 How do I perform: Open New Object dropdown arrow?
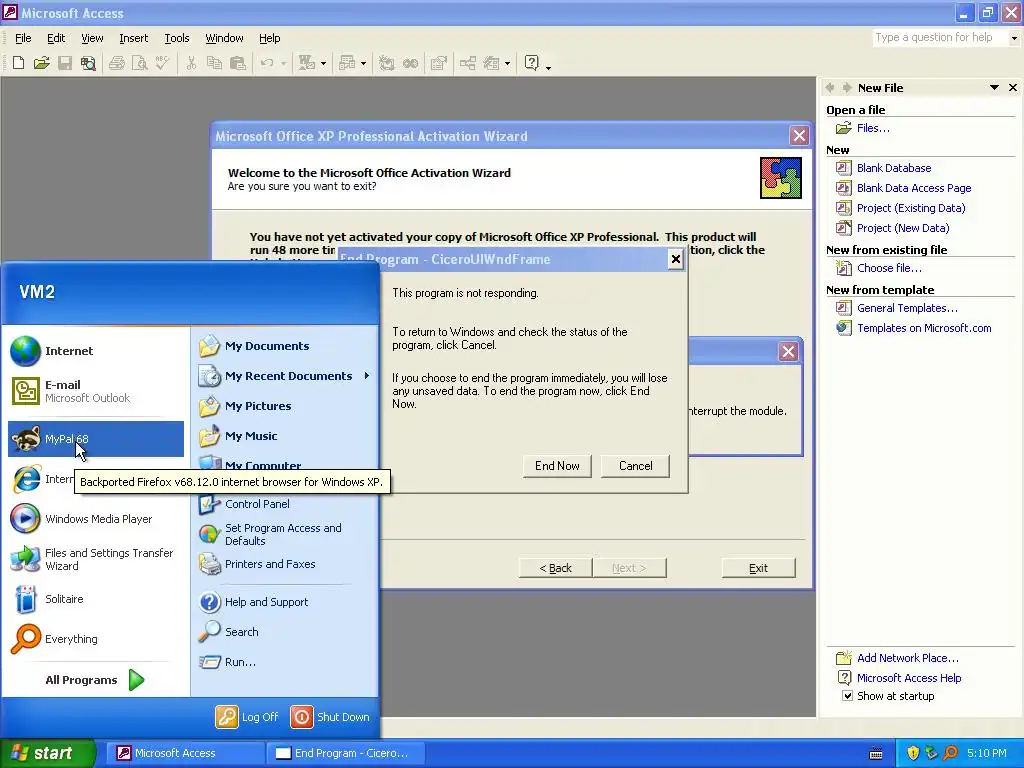pyautogui.click(x=507, y=63)
